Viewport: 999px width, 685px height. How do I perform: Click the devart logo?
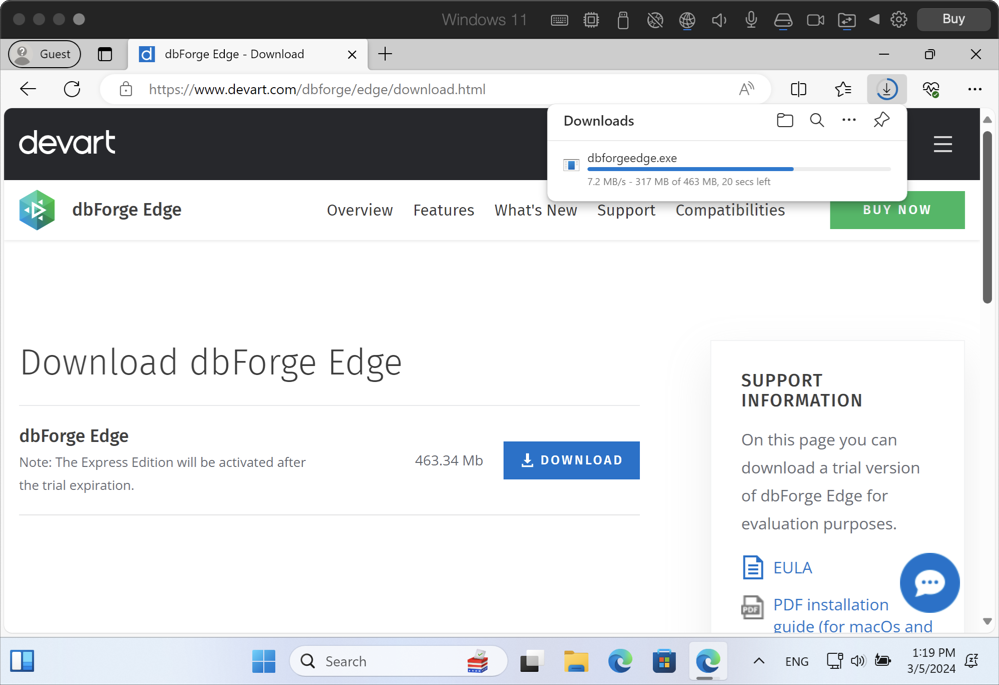coord(67,143)
